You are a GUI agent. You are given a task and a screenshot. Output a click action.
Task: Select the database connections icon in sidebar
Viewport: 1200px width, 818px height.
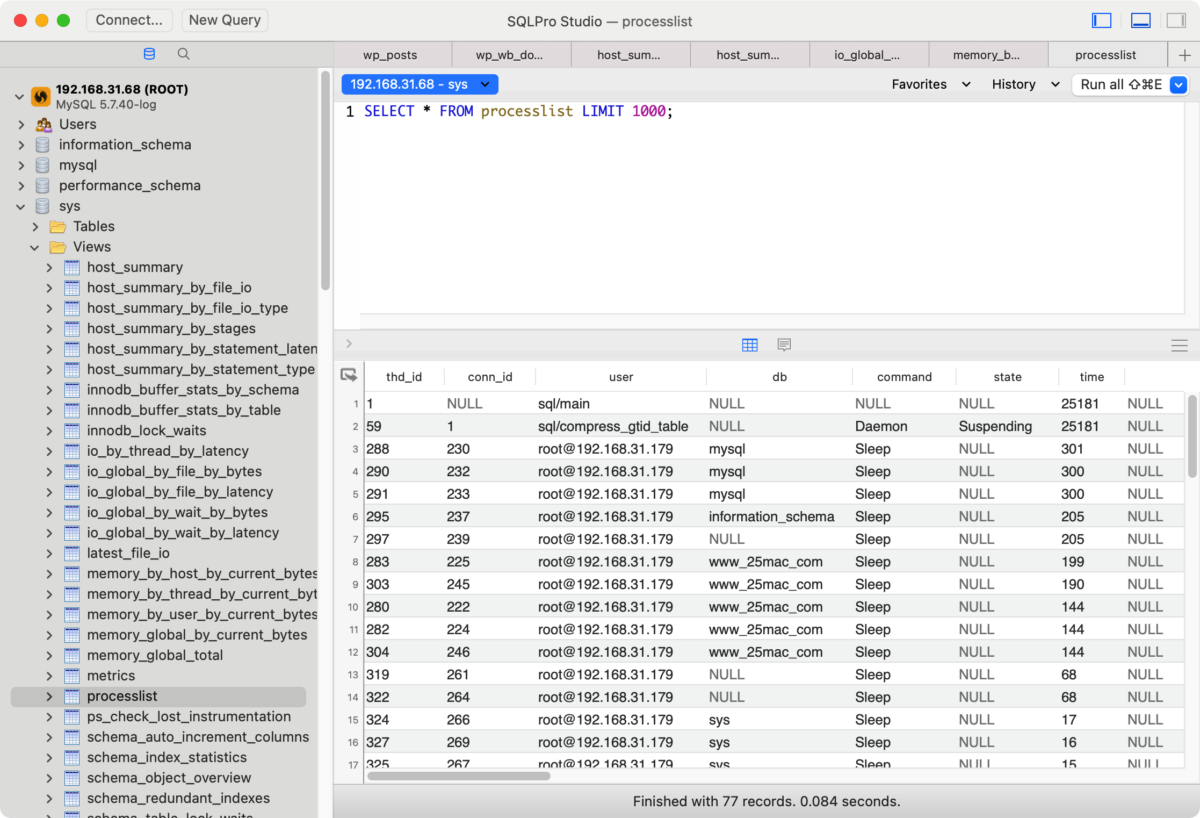point(149,54)
